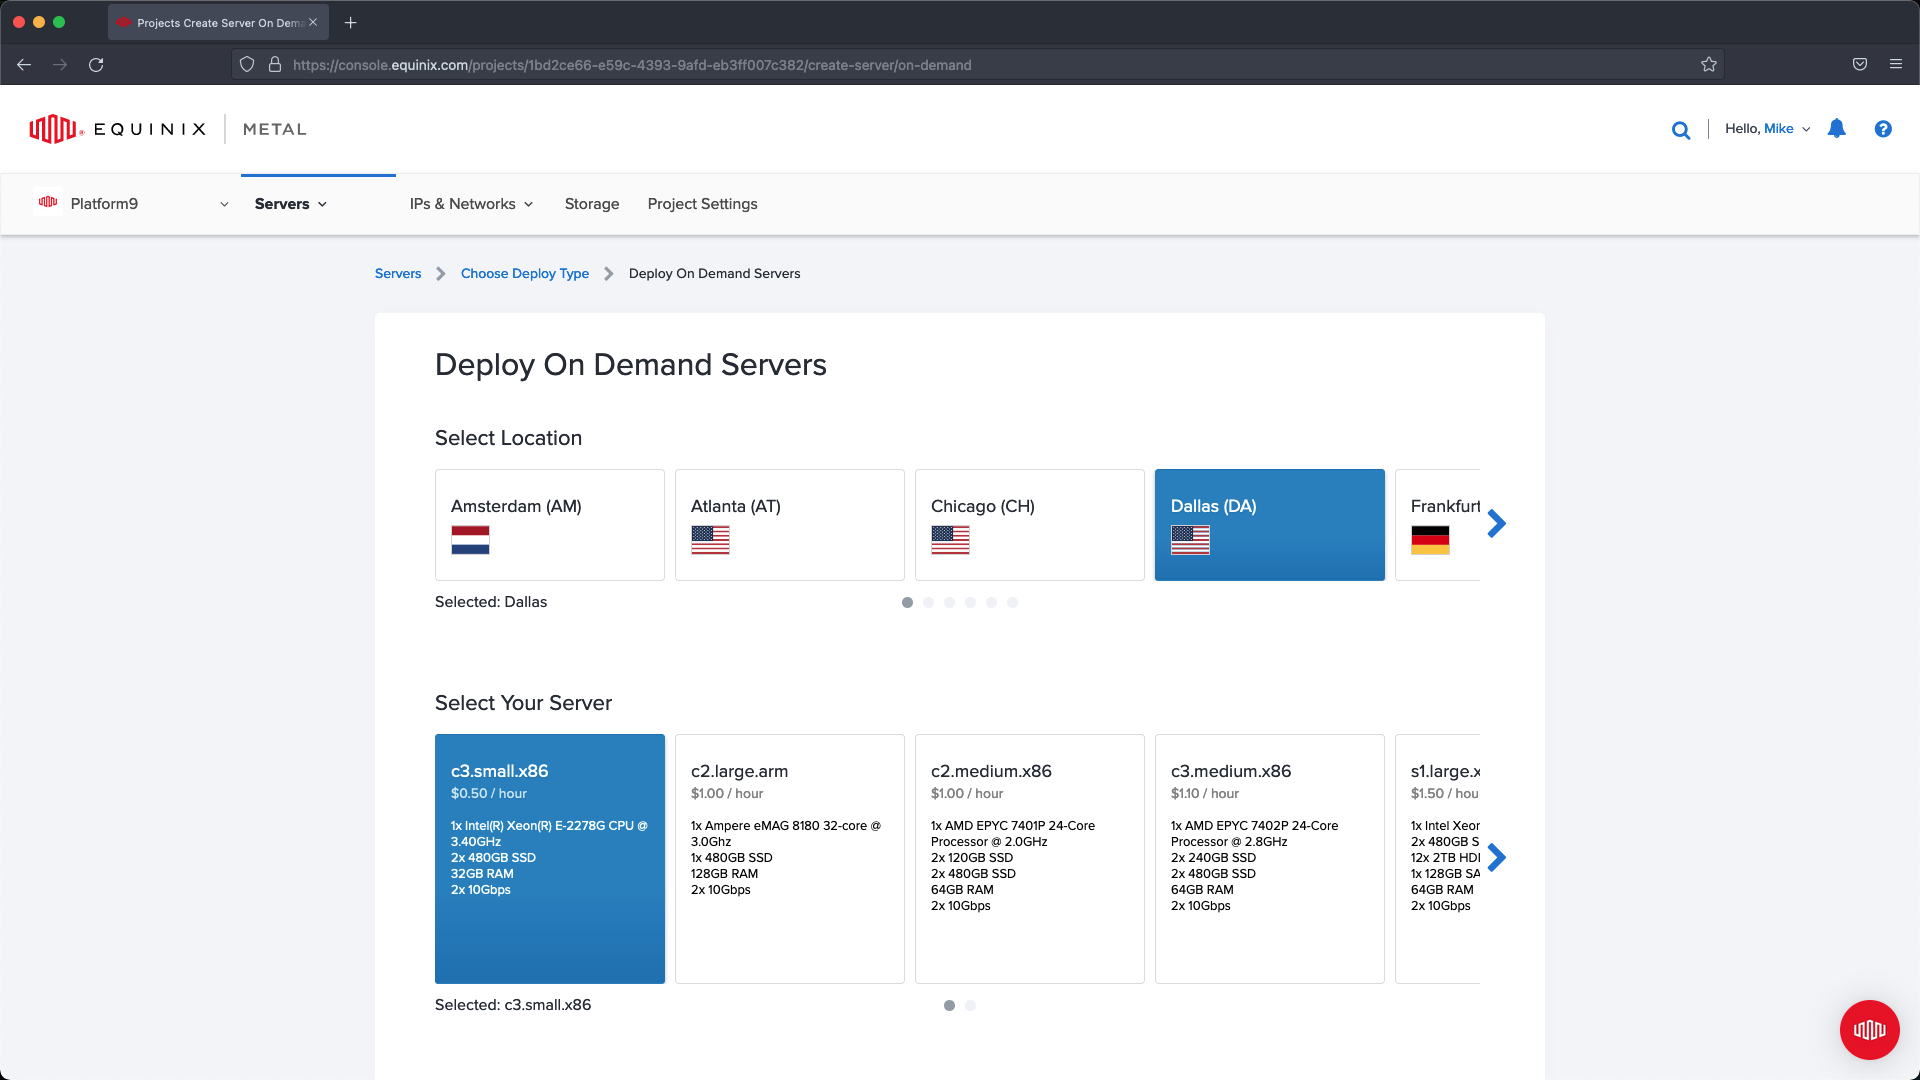
Task: Select c3.small.x86 server
Action: click(x=550, y=859)
